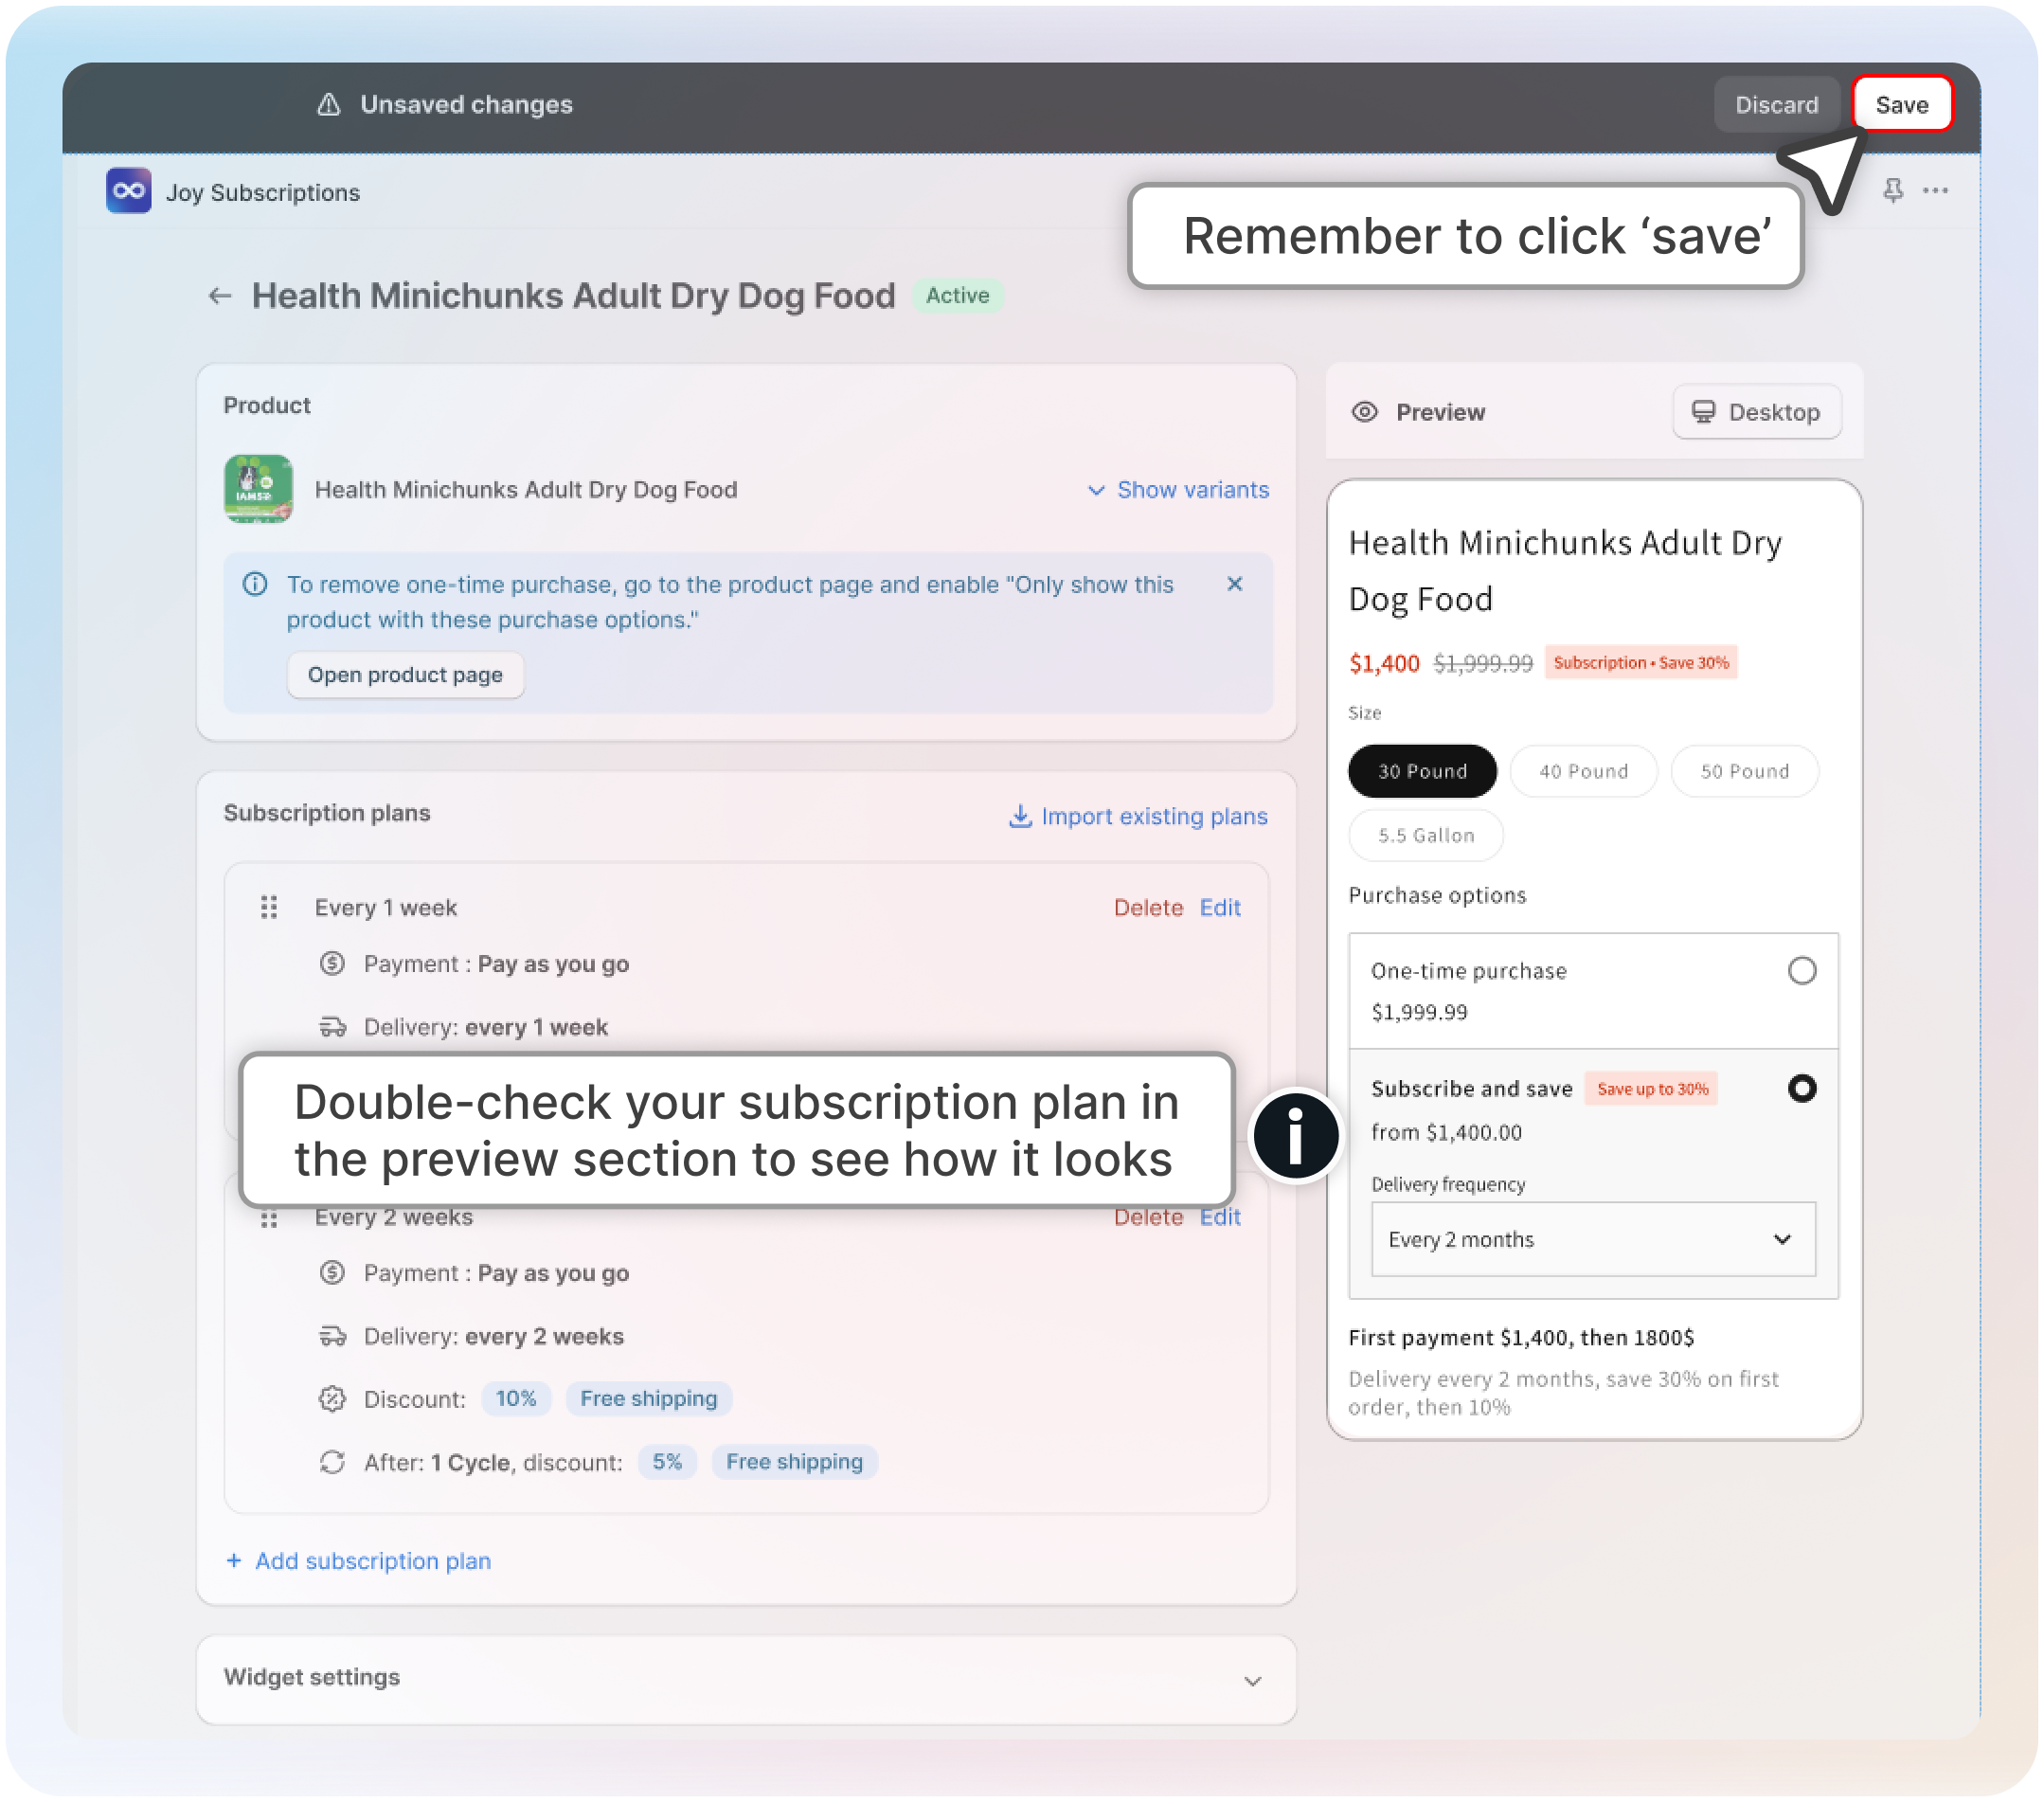Click the delivery truck icon for every 1 week

click(x=332, y=1027)
